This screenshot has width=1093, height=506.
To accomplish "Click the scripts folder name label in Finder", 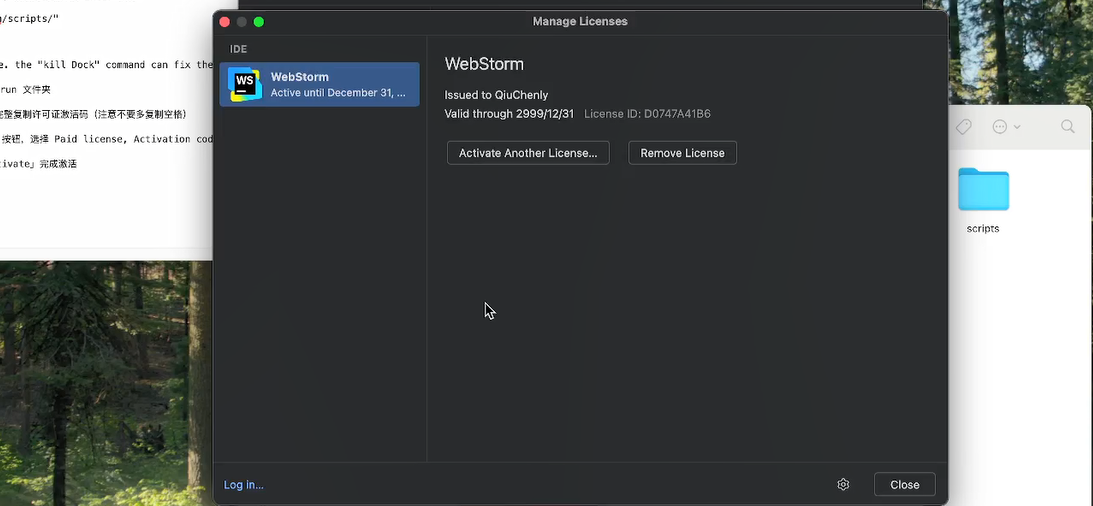I will (x=983, y=229).
